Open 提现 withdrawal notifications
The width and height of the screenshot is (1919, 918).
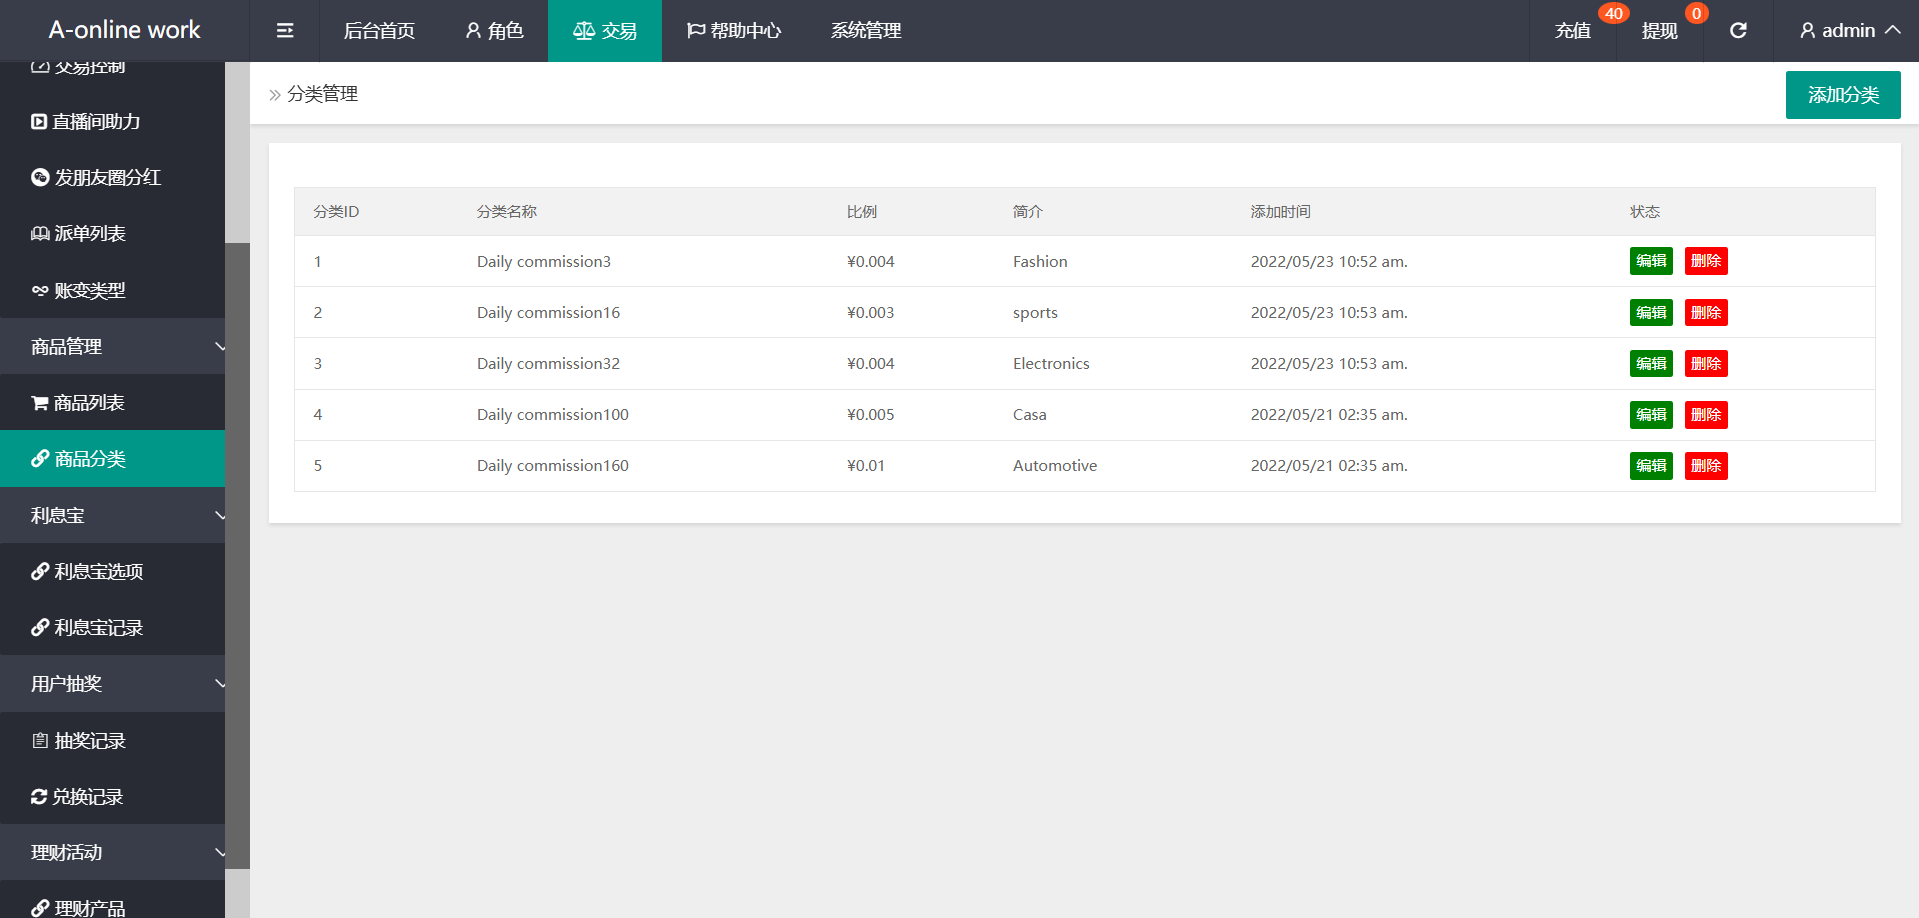coord(1659,31)
